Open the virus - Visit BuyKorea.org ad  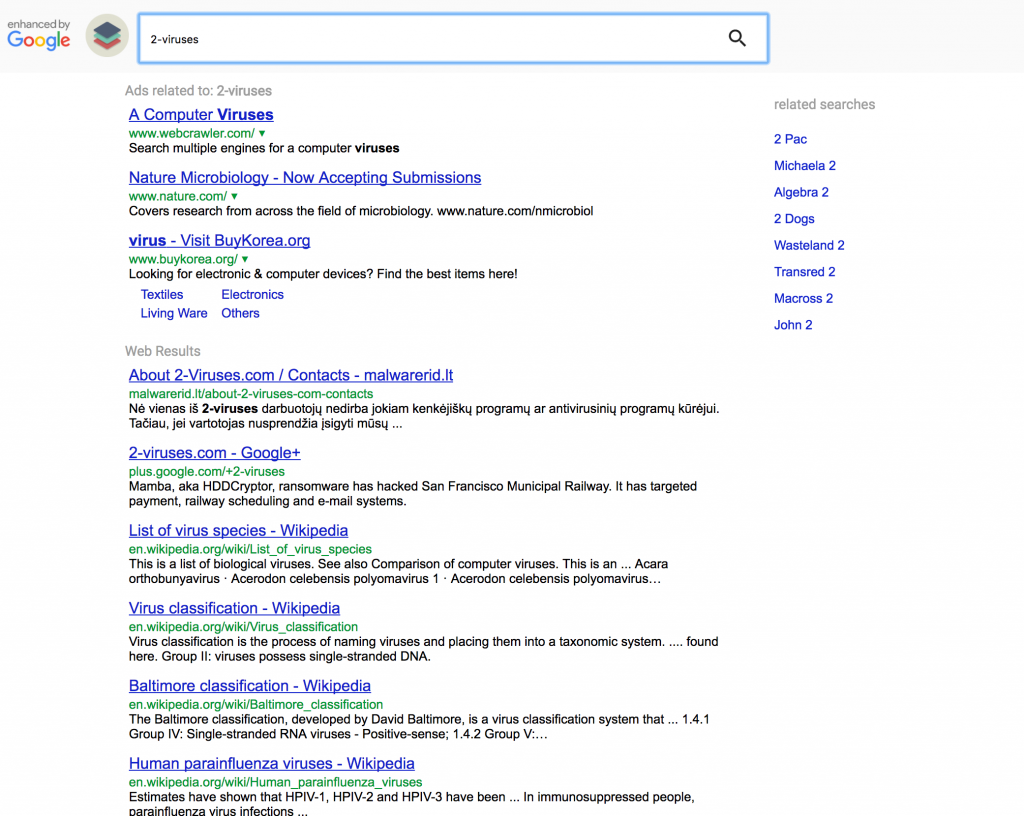219,240
